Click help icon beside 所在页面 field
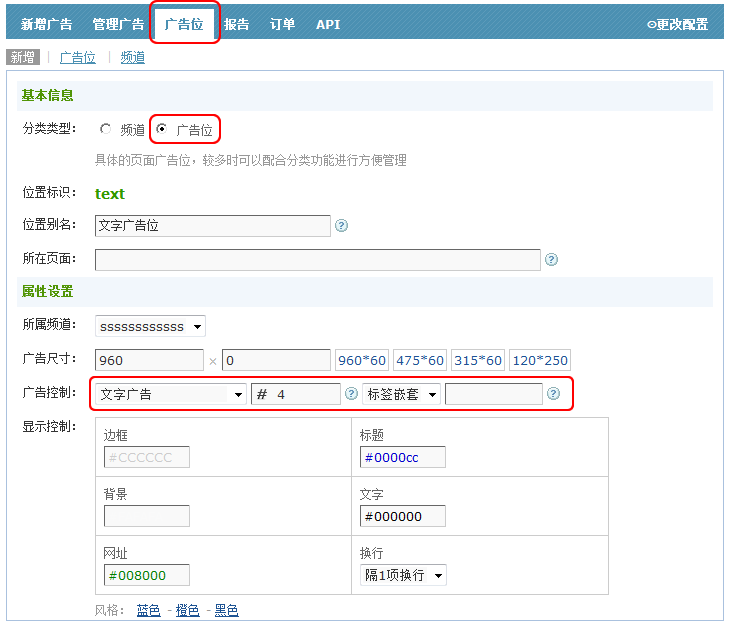Image resolution: width=730 pixels, height=627 pixels. point(551,260)
